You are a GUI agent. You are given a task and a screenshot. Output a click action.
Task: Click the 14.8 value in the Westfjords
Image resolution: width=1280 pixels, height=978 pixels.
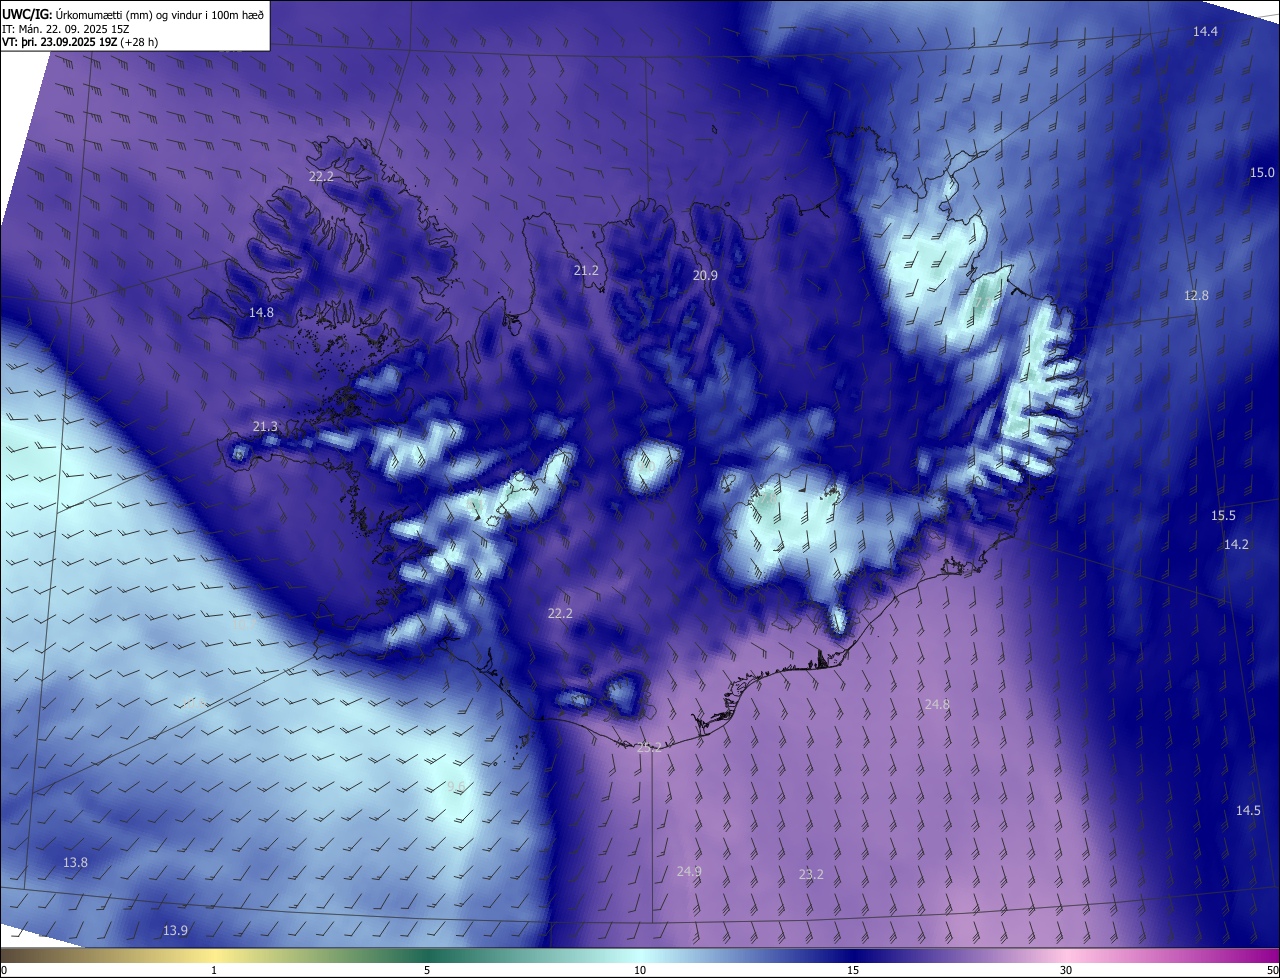pyautogui.click(x=261, y=313)
